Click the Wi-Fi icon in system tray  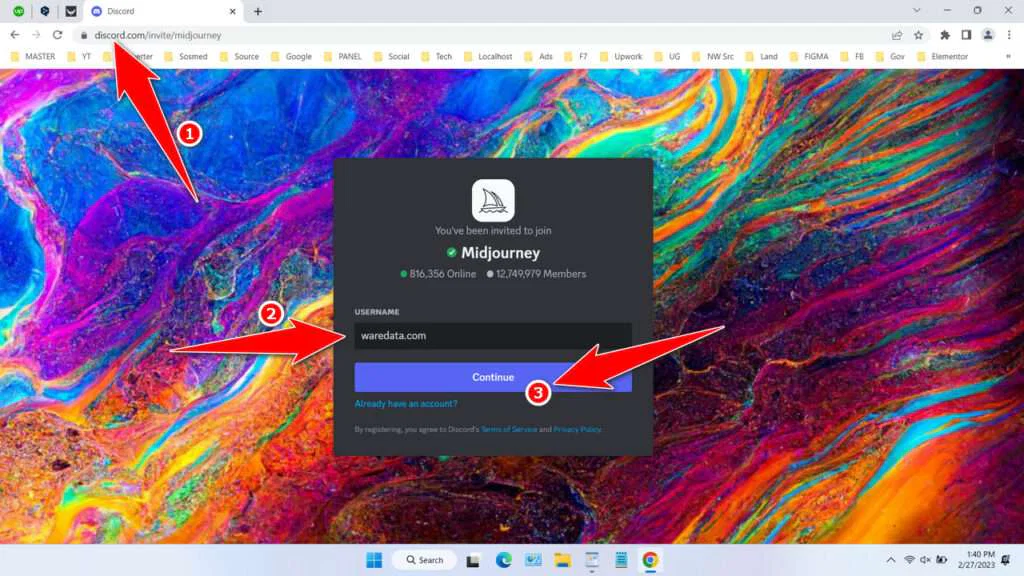click(x=910, y=560)
